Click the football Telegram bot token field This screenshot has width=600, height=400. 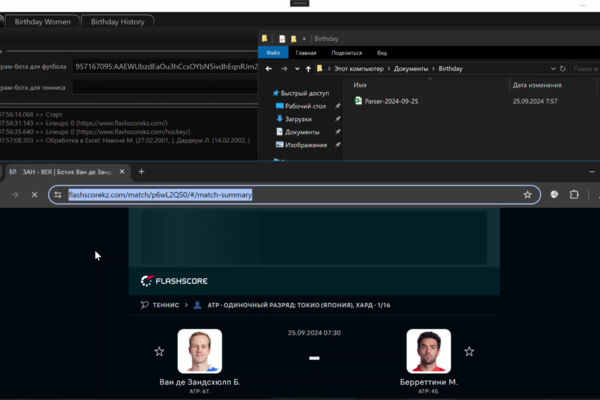pyautogui.click(x=166, y=67)
